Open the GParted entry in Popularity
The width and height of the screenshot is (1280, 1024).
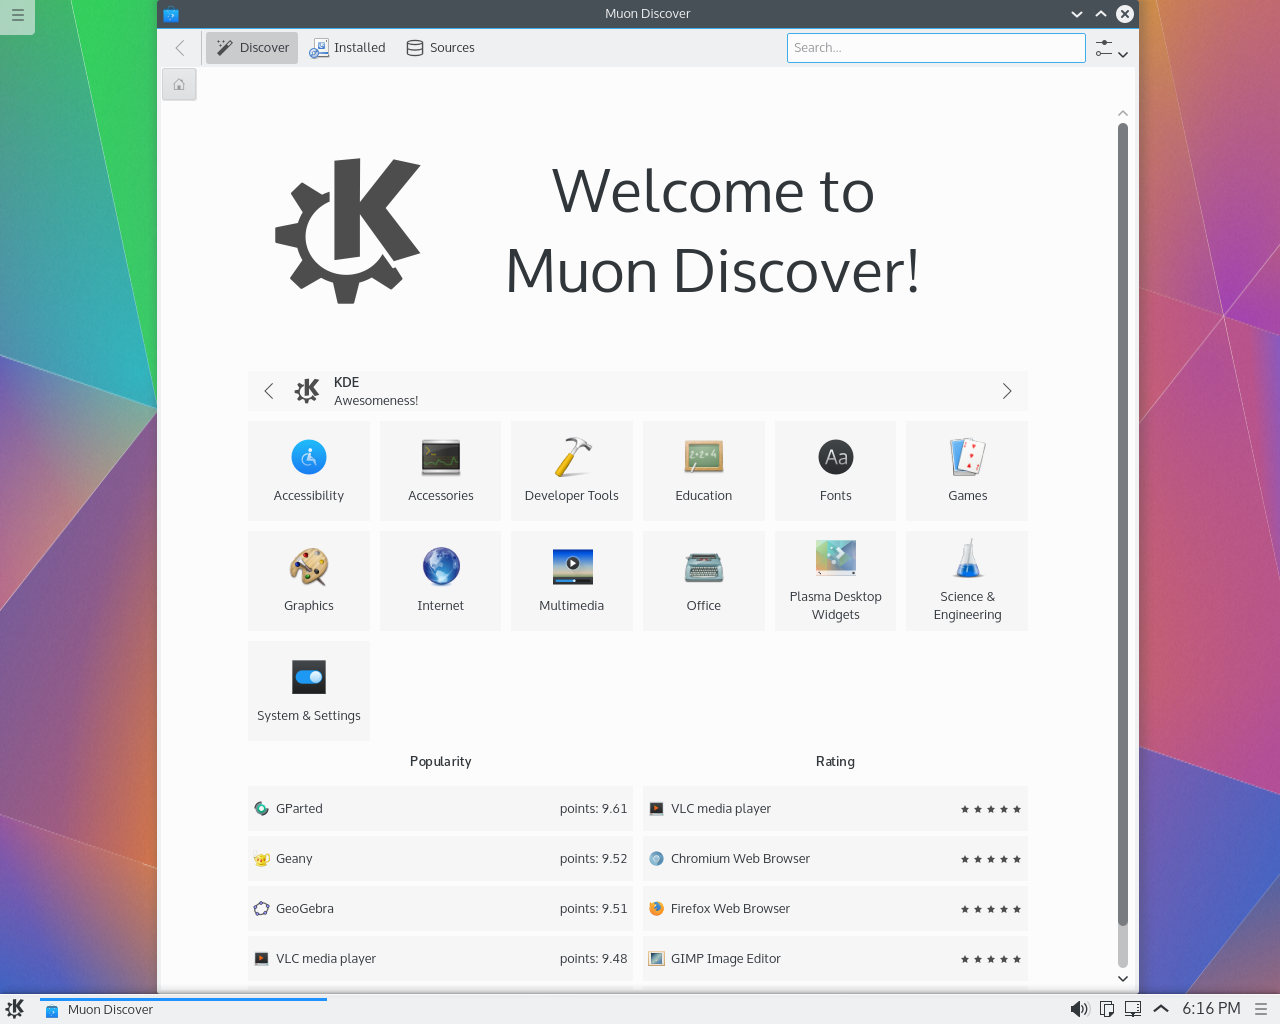440,809
